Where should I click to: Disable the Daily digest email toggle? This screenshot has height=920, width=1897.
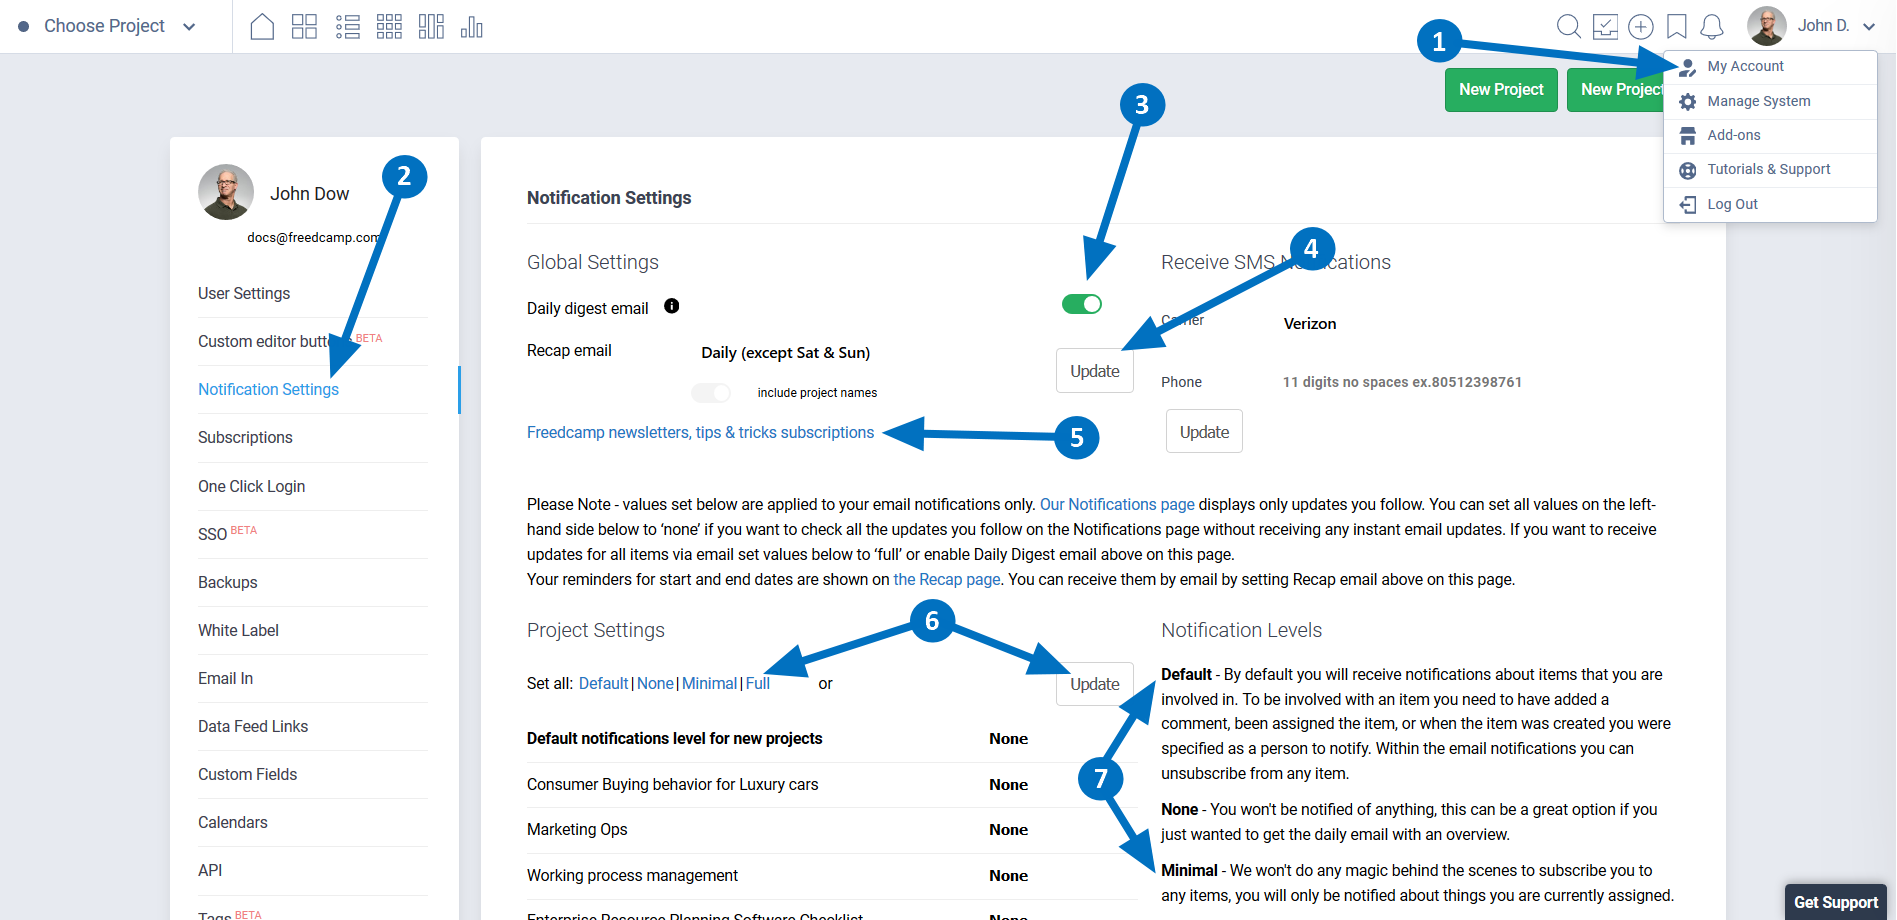[1081, 304]
